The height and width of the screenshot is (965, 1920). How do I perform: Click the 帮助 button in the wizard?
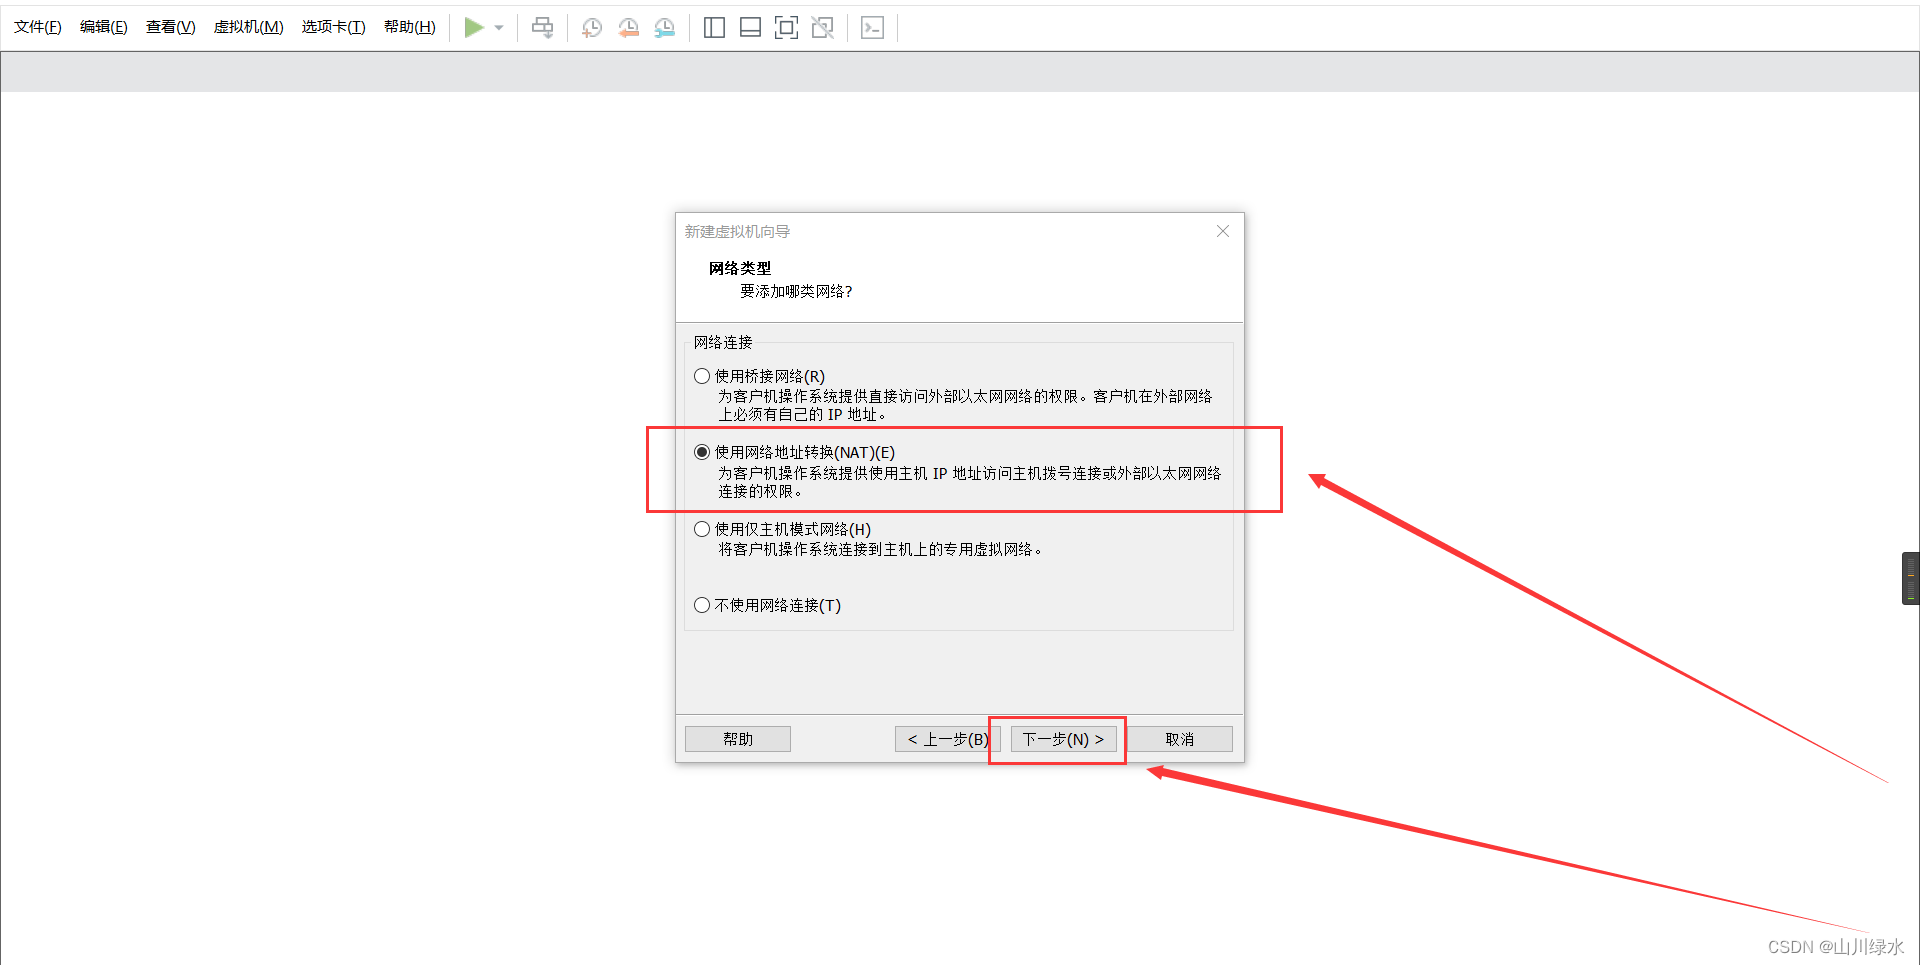point(737,738)
